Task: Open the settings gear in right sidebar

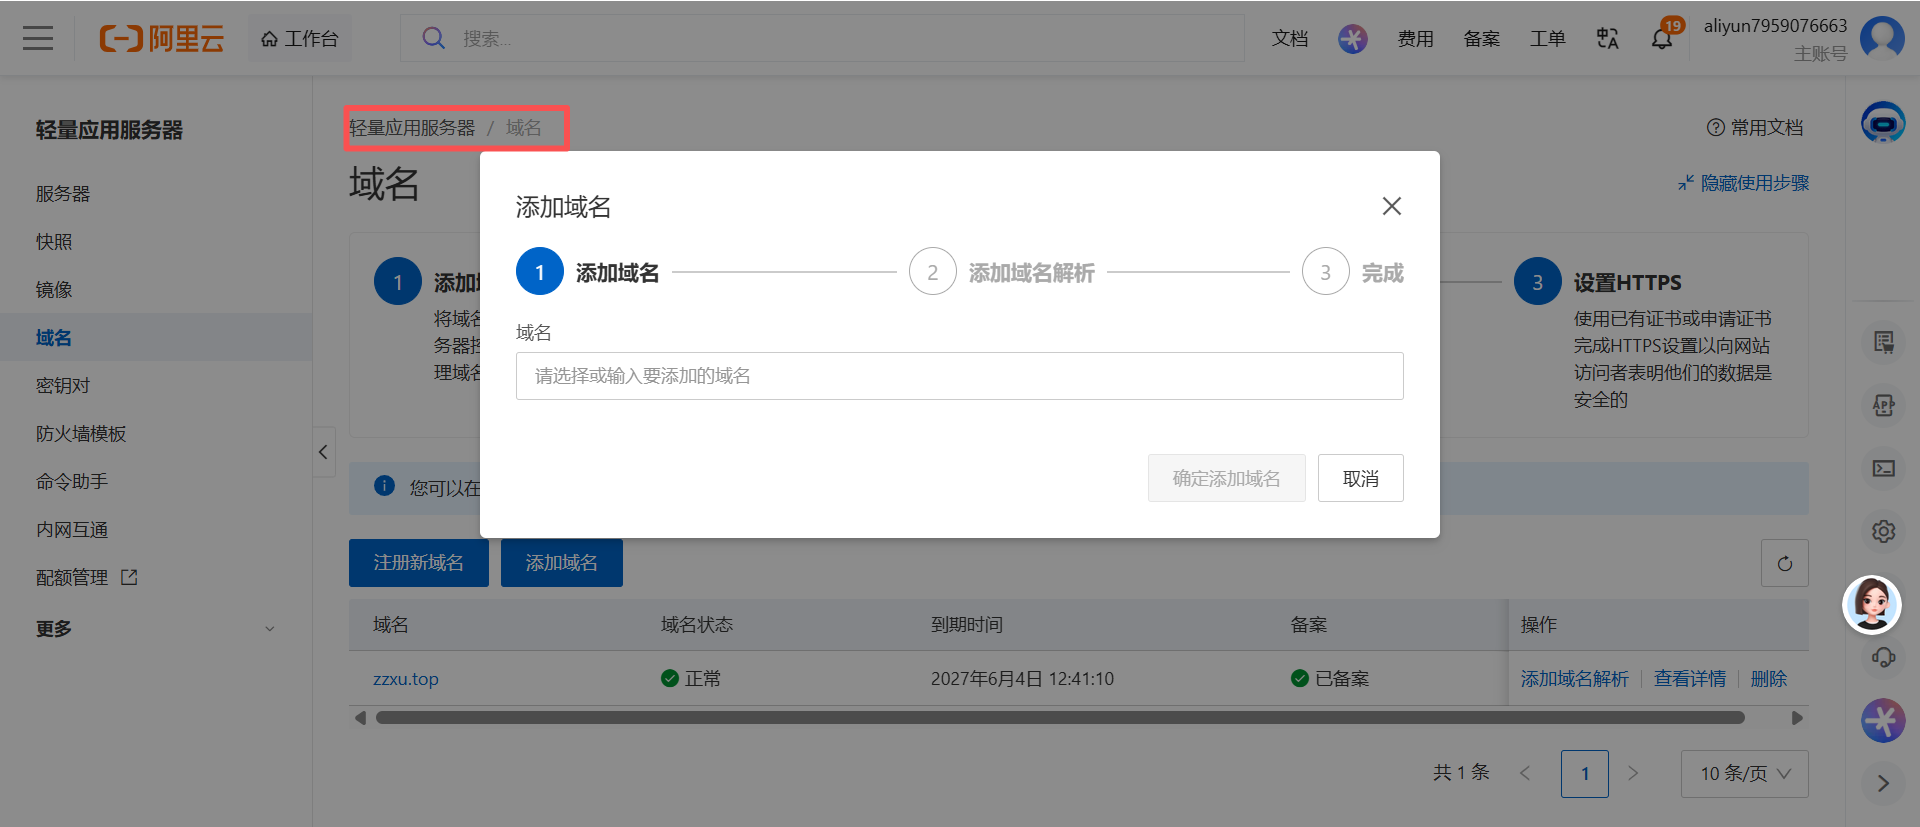Action: pos(1883,531)
